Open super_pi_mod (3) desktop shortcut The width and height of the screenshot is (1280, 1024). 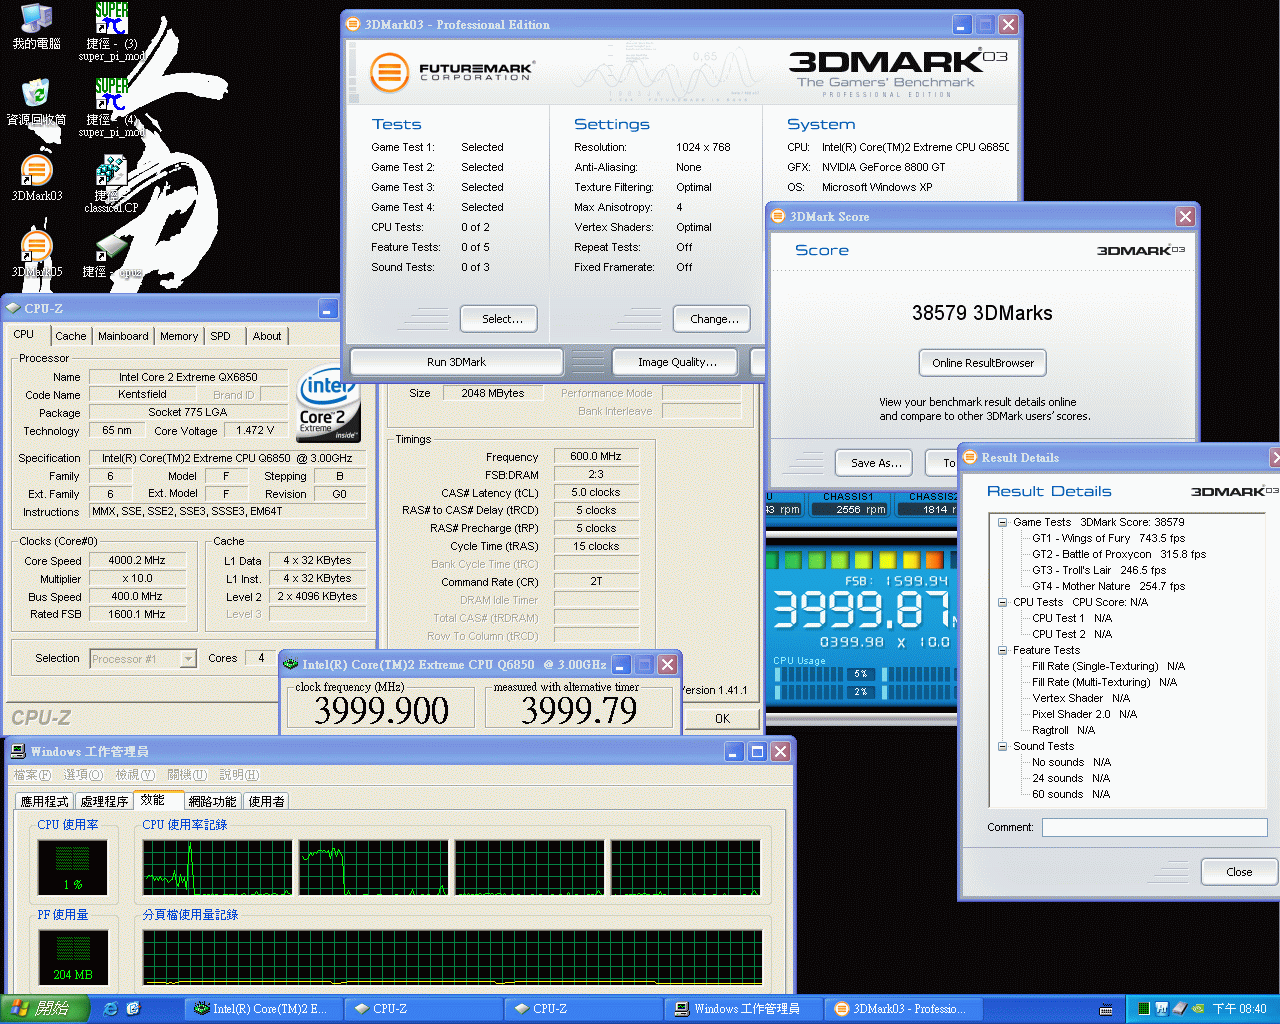(112, 30)
